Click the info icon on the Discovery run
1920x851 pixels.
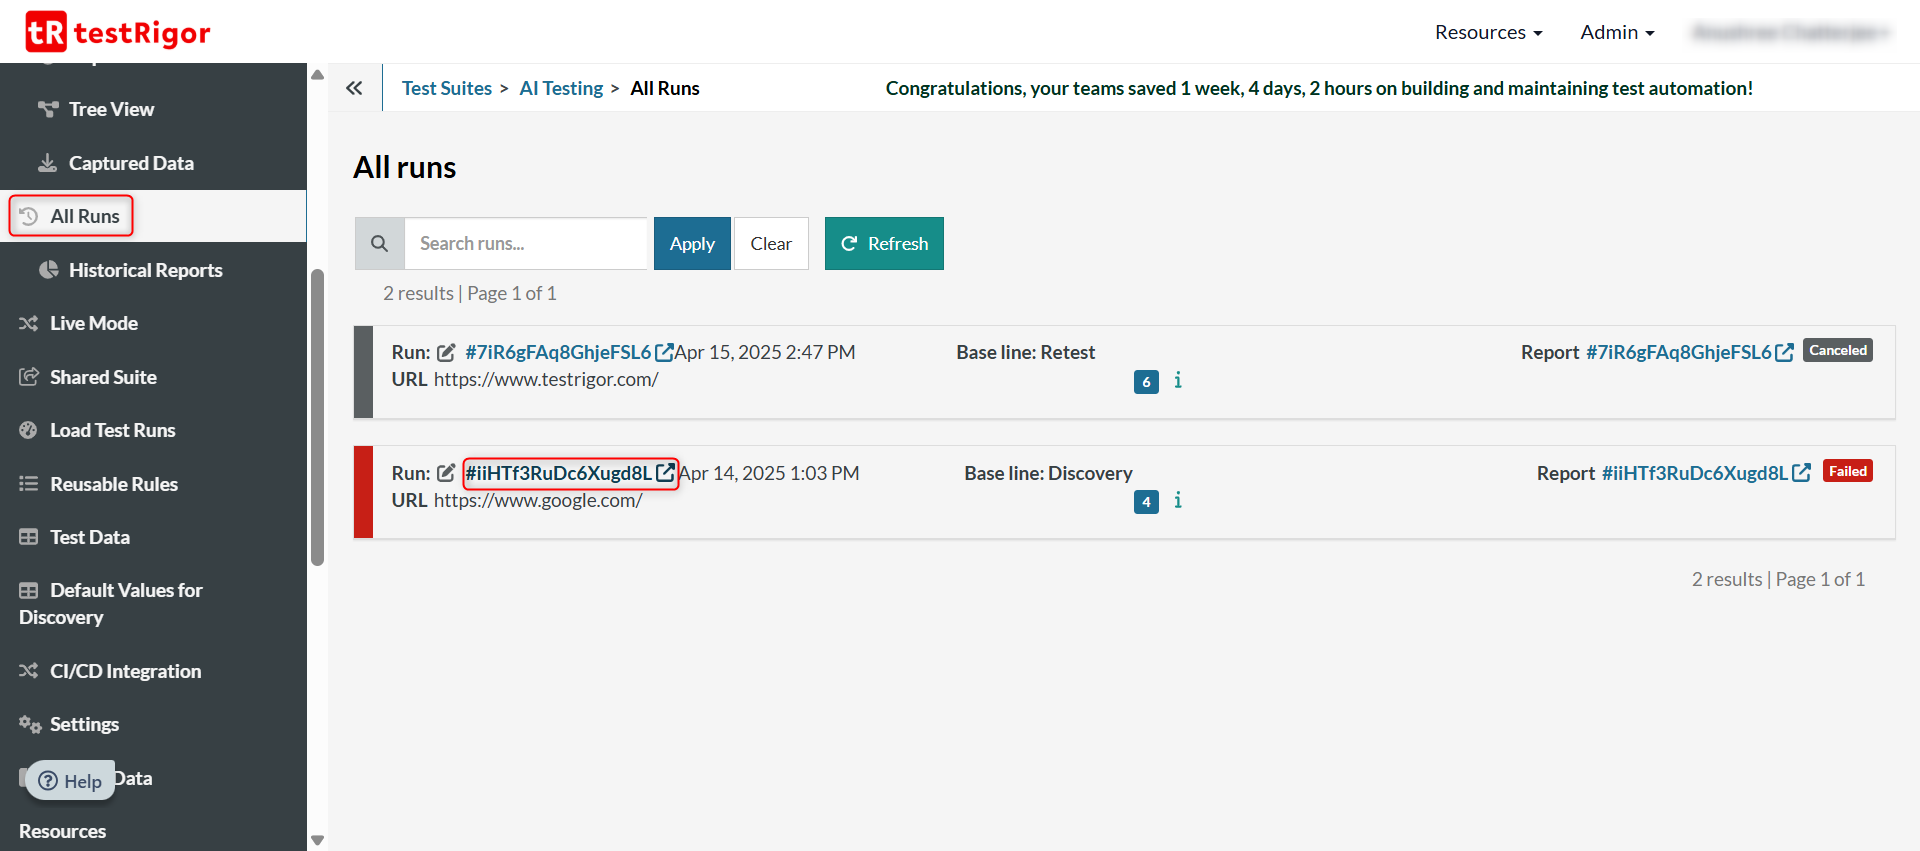click(x=1178, y=500)
